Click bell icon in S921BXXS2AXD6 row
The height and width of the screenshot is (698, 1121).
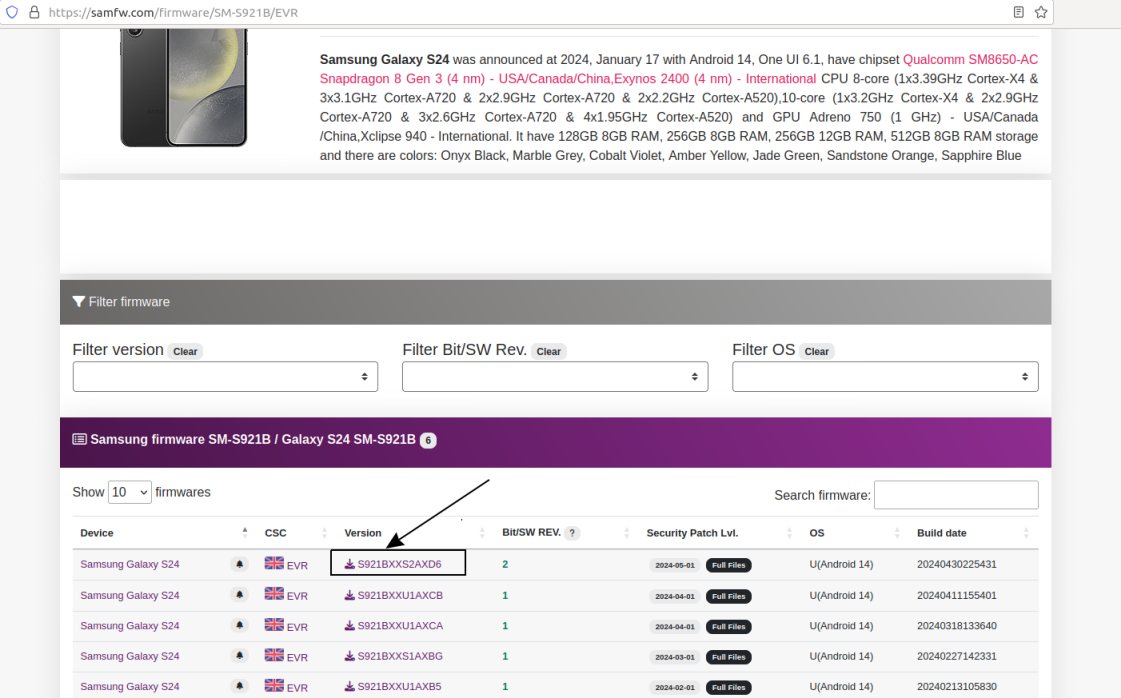tap(239, 564)
